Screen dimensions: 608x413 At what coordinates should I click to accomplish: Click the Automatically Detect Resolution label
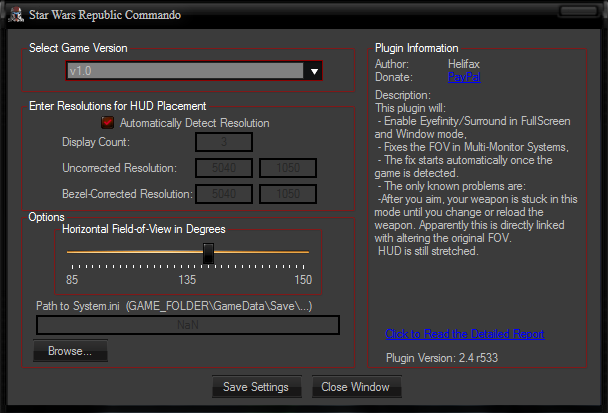(x=194, y=123)
